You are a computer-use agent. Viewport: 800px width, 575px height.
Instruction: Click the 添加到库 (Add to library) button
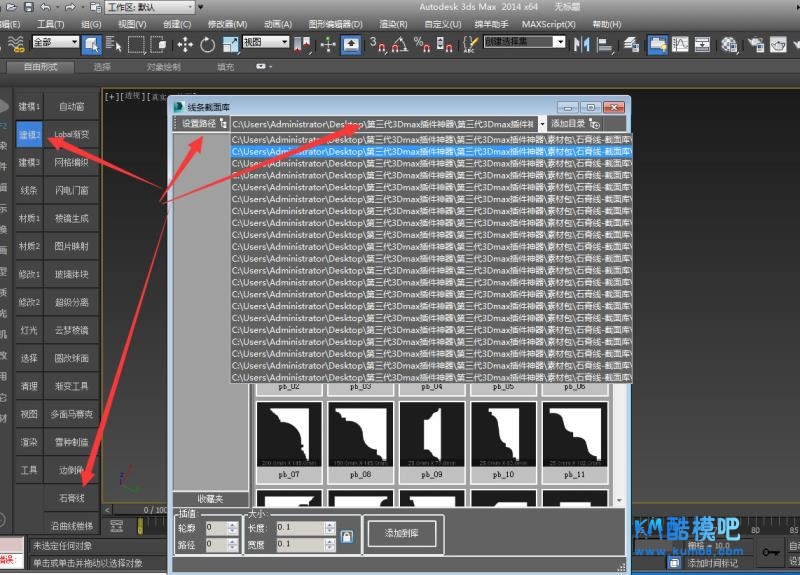tap(400, 534)
